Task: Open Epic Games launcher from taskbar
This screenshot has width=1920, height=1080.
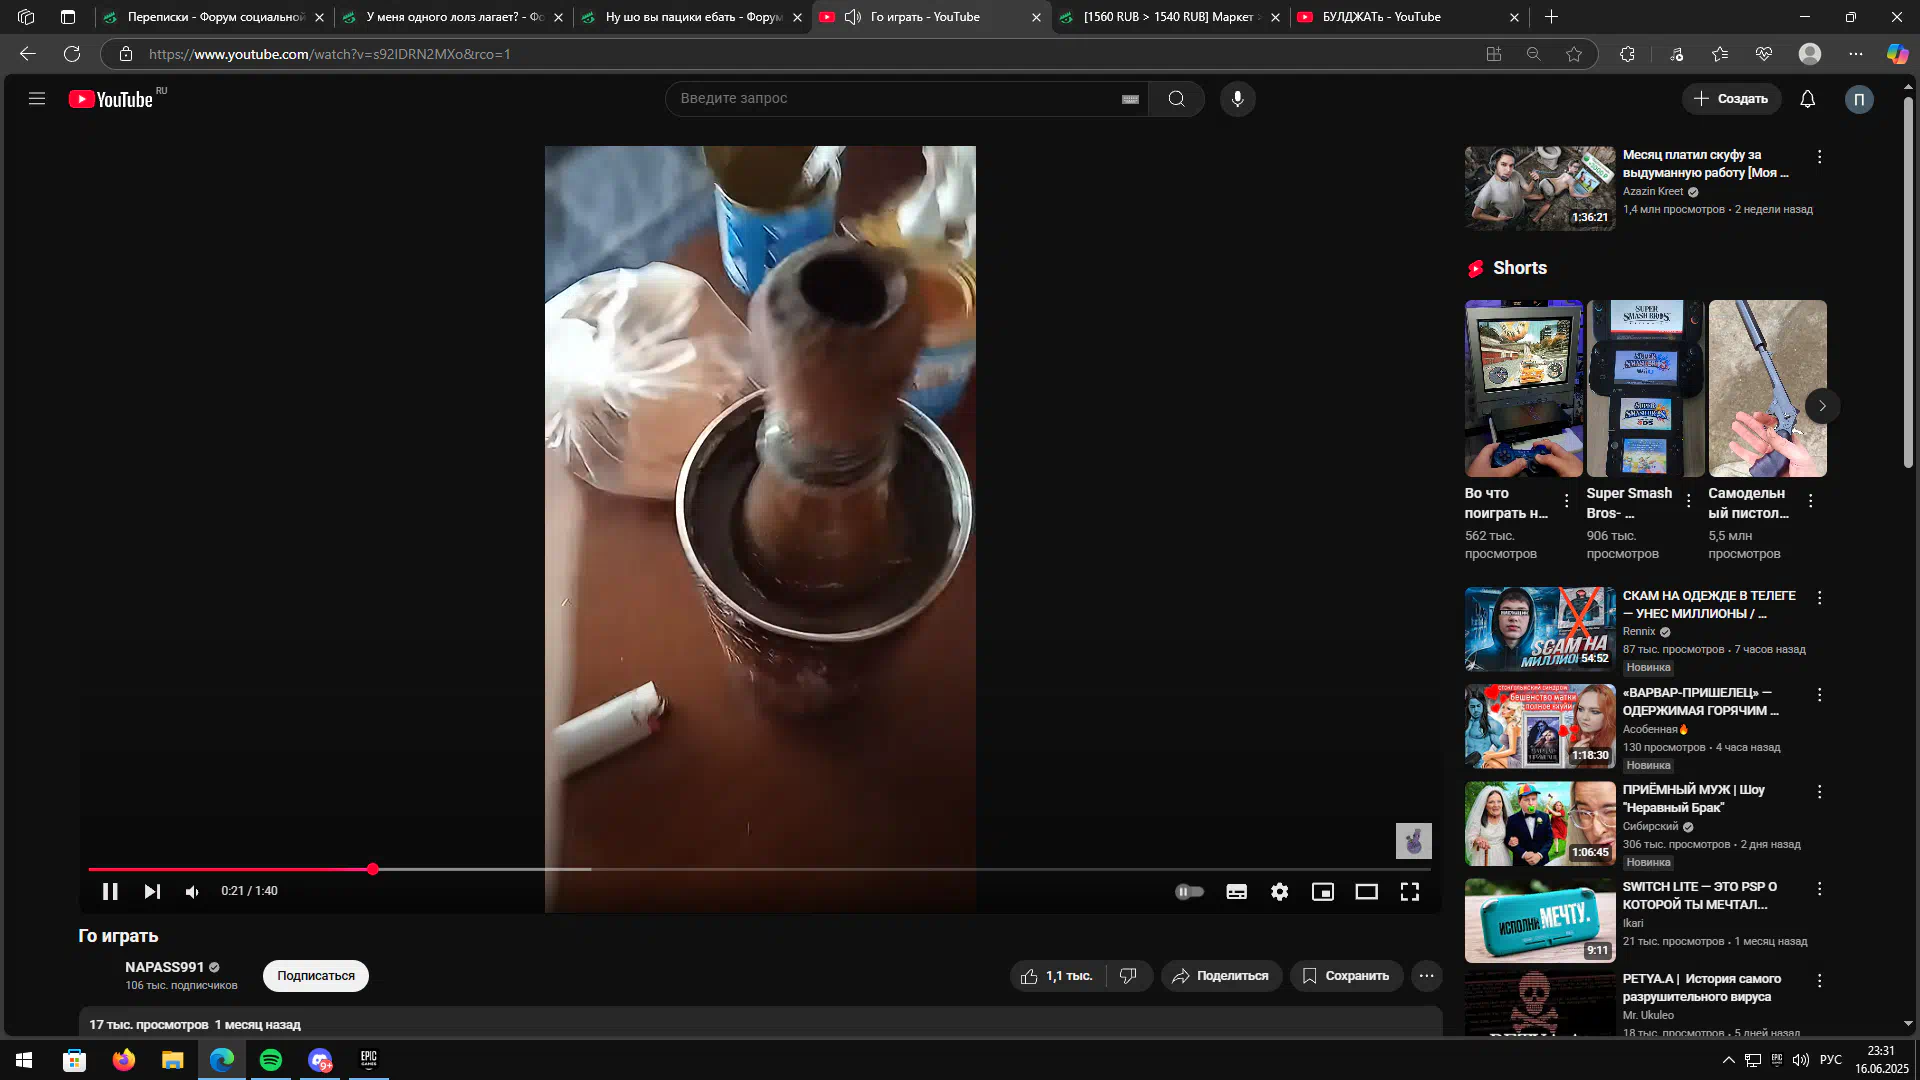Action: (369, 1060)
